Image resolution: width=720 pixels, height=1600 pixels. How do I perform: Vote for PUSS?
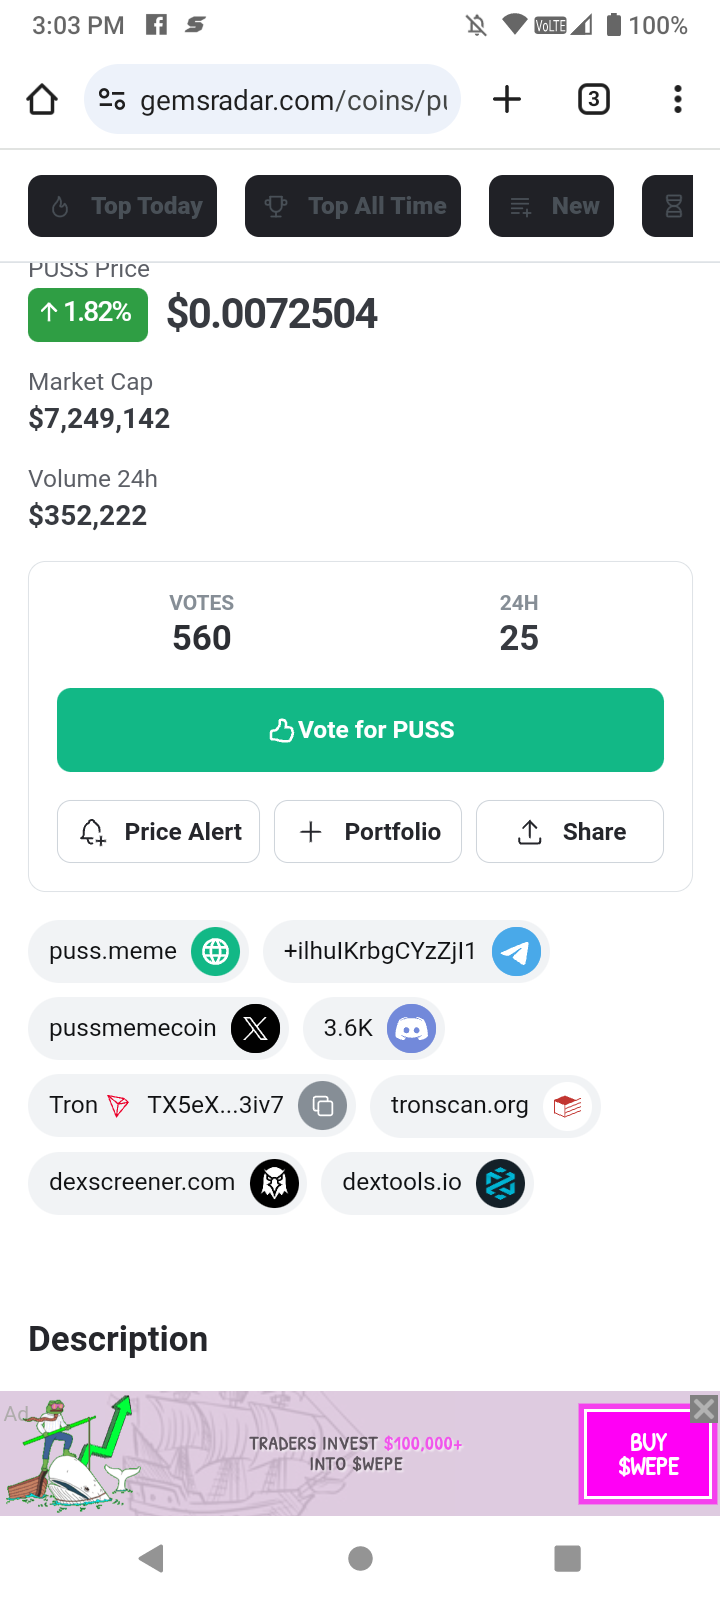[360, 730]
